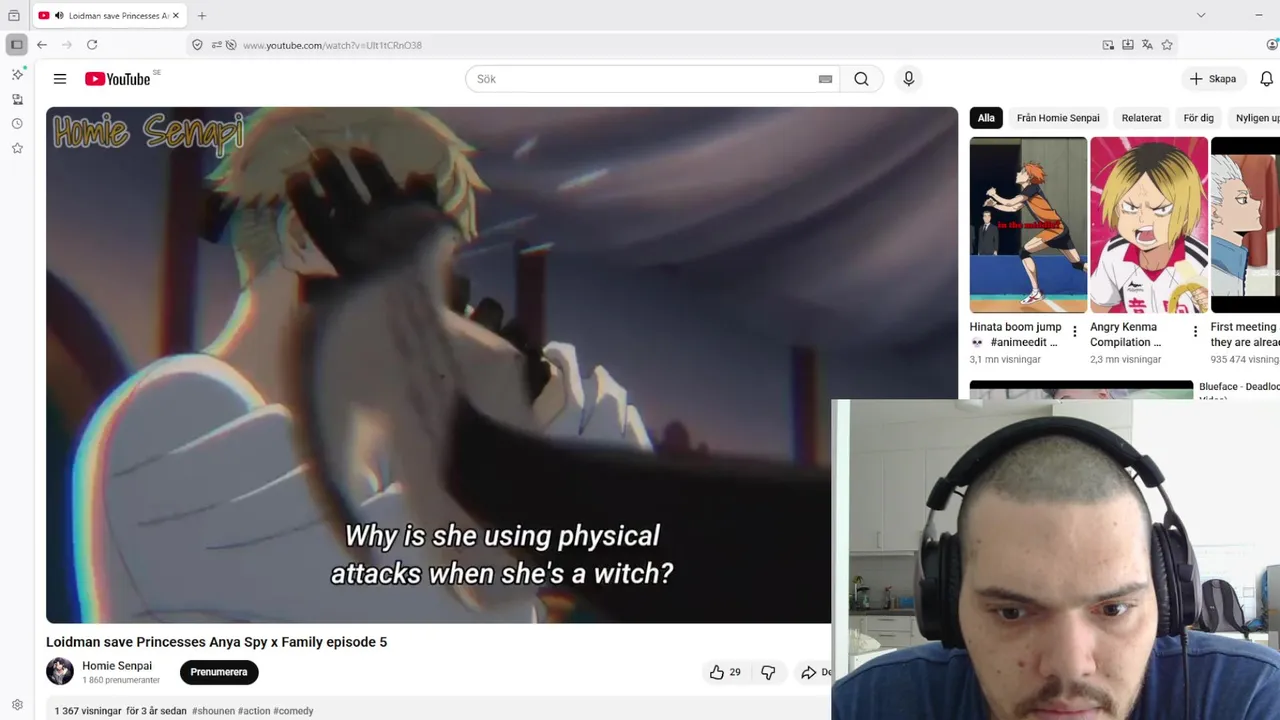Mute the tab via the speaker icon
This screenshot has width=1280, height=720.
click(x=59, y=16)
